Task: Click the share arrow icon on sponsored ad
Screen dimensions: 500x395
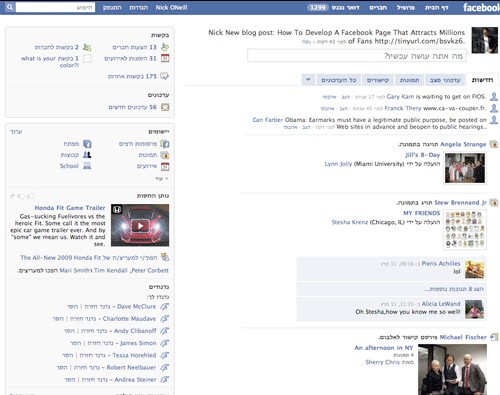Action: pyautogui.click(x=13, y=196)
